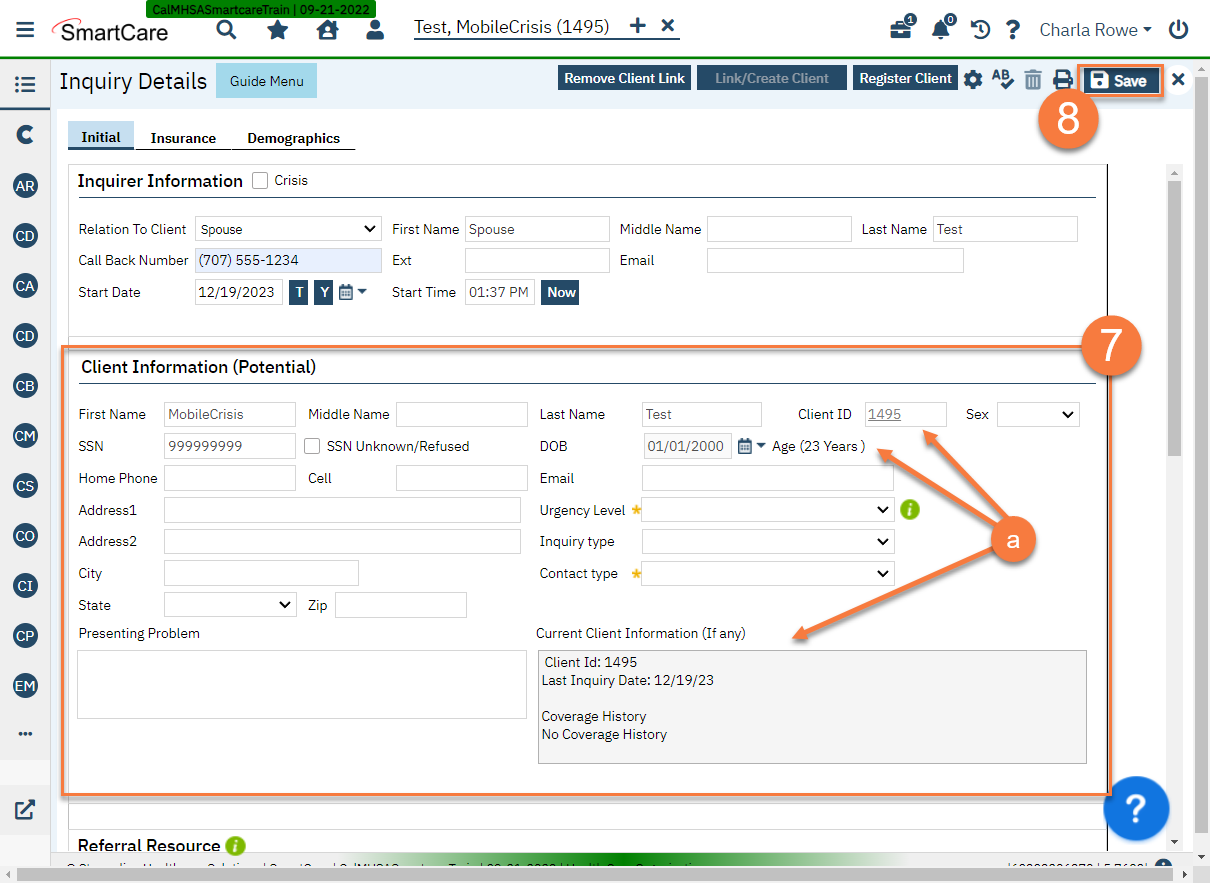Check SSN Unknown/Refused
The height and width of the screenshot is (883, 1210).
point(312,446)
